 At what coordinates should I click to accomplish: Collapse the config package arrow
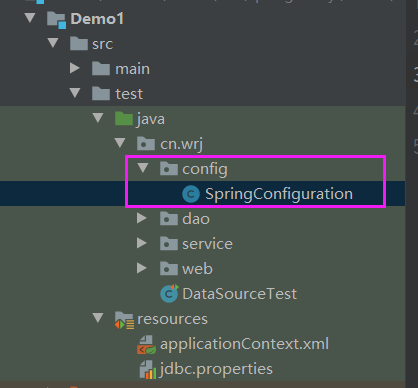pyautogui.click(x=143, y=168)
